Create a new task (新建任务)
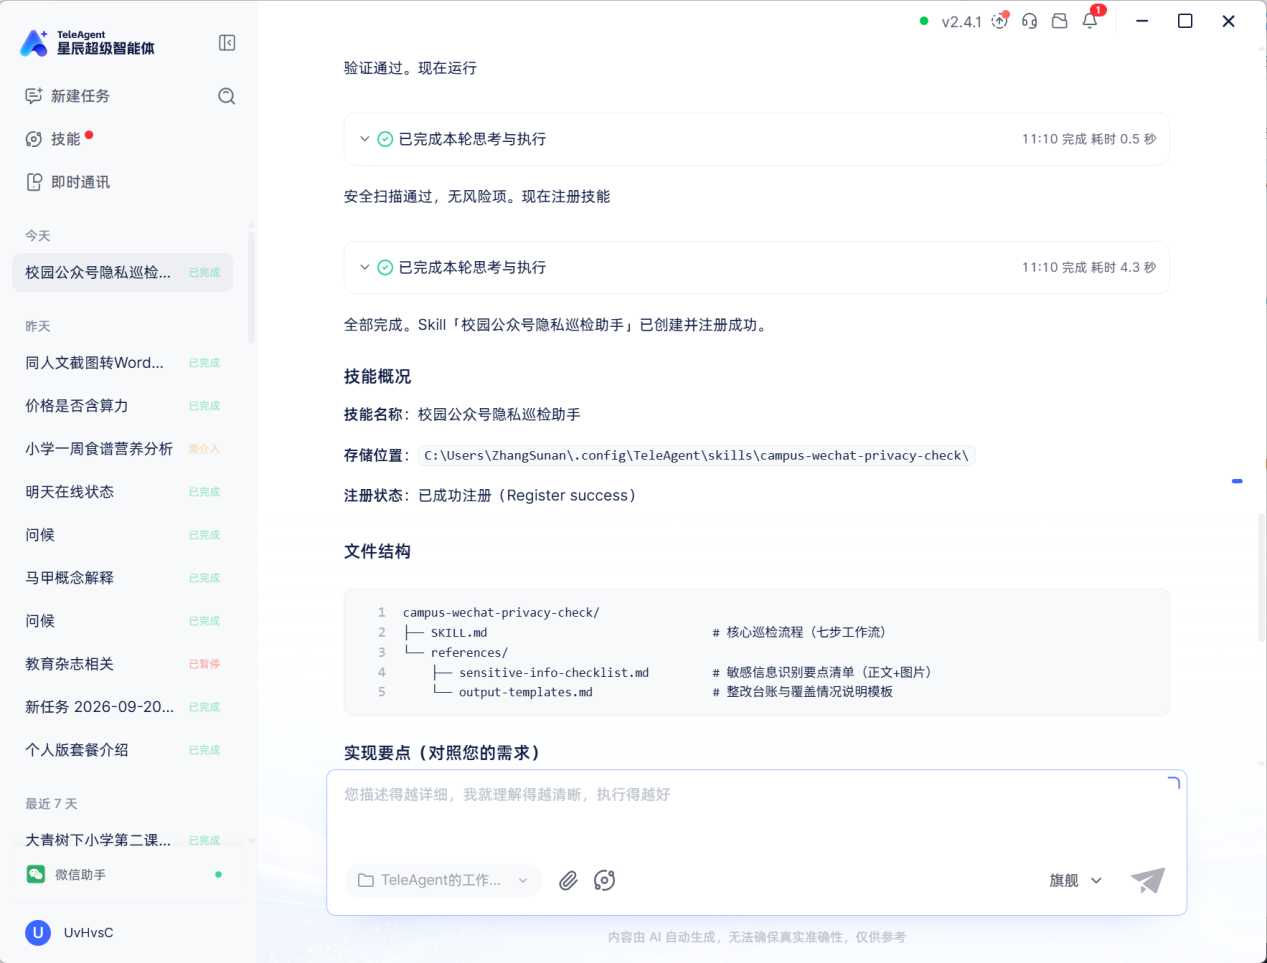Image resolution: width=1267 pixels, height=963 pixels. coord(68,96)
